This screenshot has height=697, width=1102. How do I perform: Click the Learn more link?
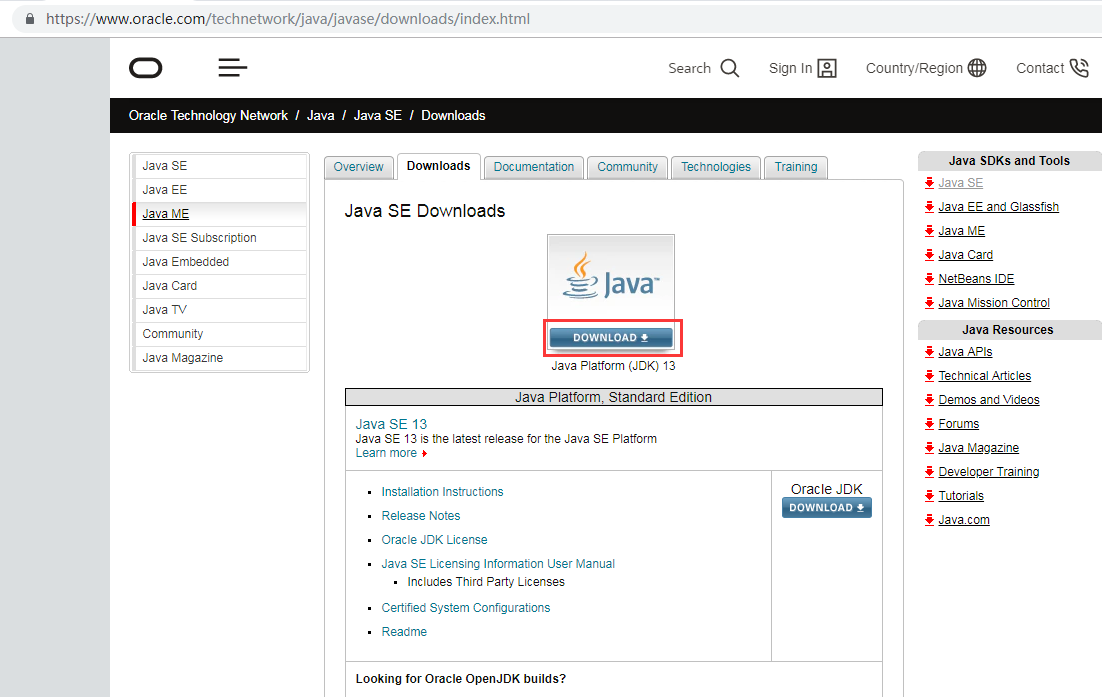pos(386,453)
